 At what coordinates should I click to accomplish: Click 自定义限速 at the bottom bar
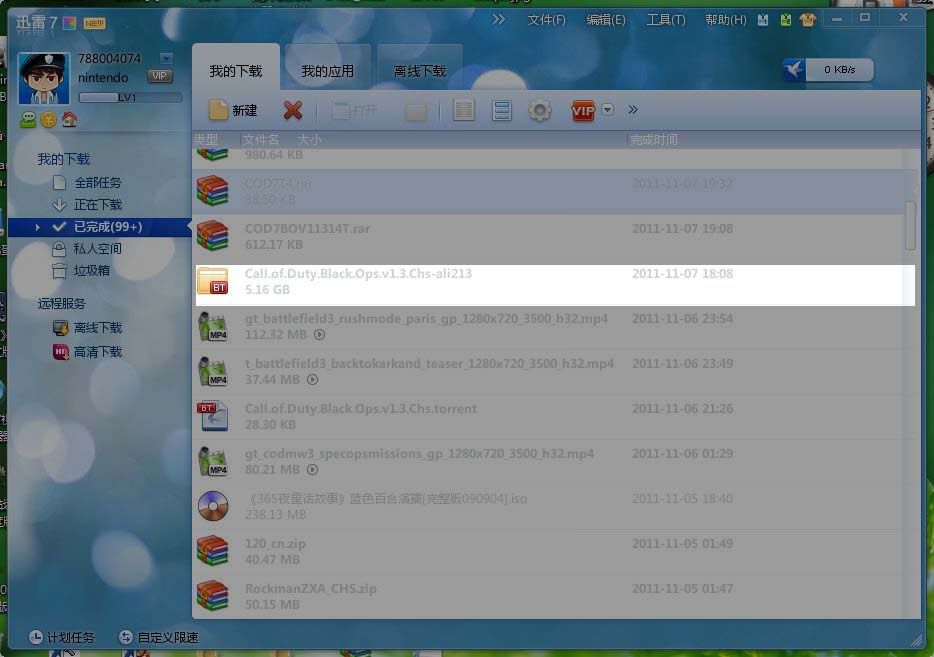tap(158, 637)
